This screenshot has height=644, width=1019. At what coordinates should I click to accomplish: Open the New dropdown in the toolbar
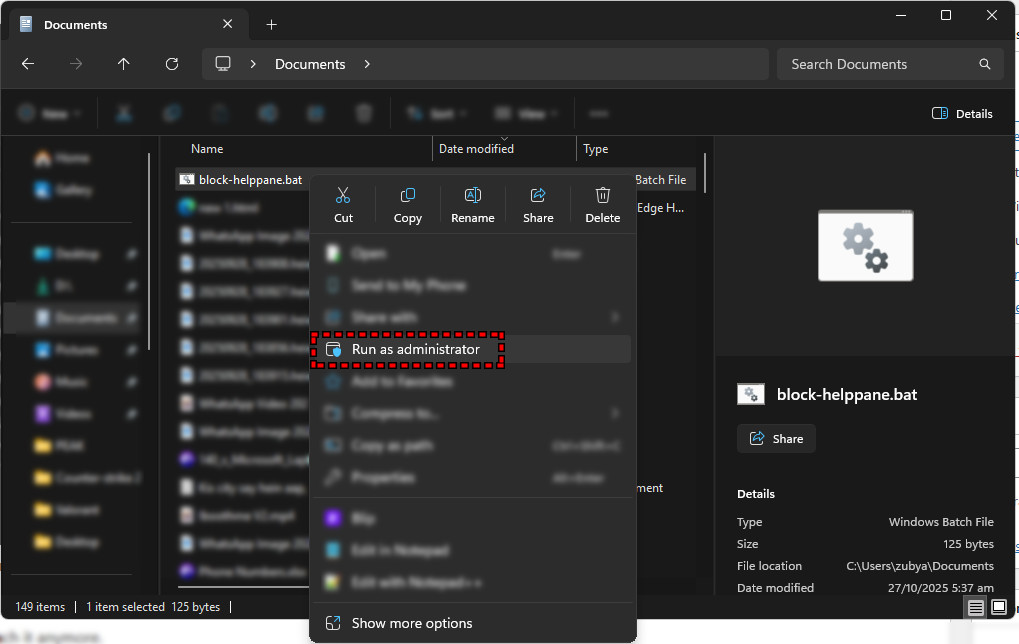click(49, 113)
